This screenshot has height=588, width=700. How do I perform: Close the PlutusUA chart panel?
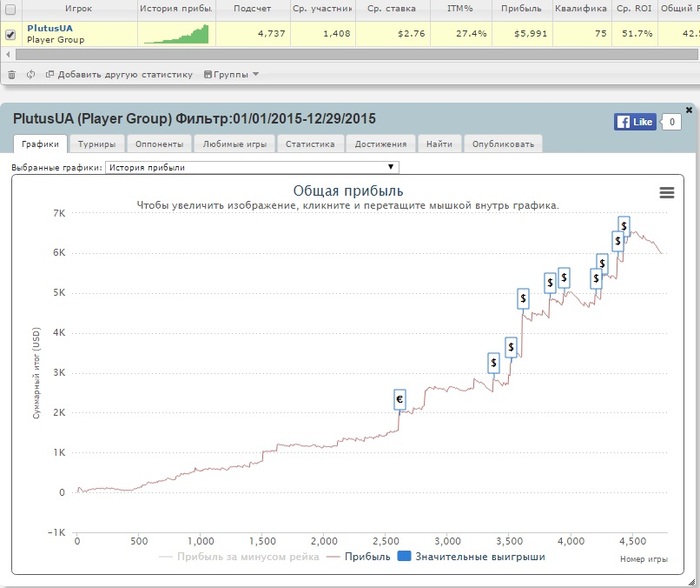click(689, 110)
